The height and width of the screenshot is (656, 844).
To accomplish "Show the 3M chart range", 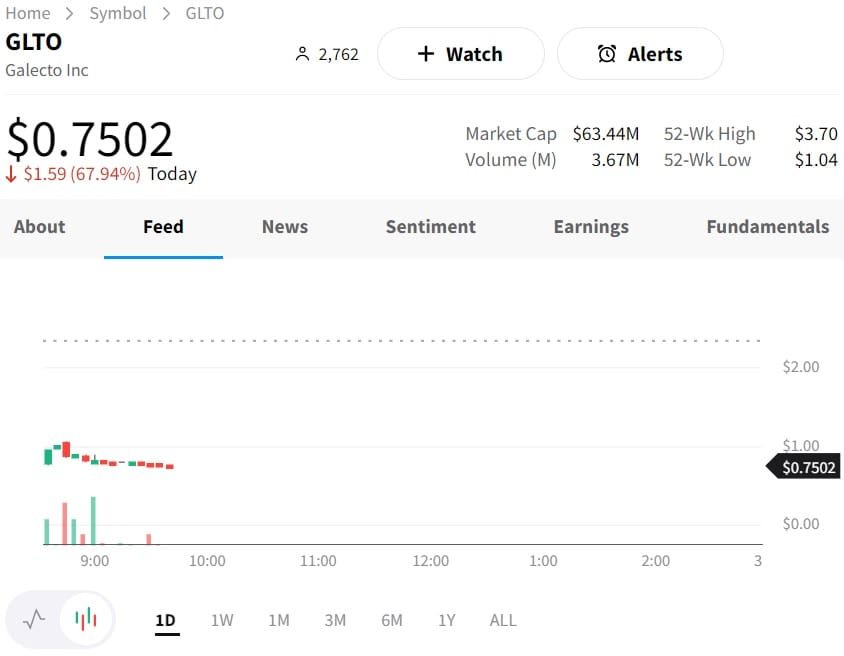I will tap(335, 620).
